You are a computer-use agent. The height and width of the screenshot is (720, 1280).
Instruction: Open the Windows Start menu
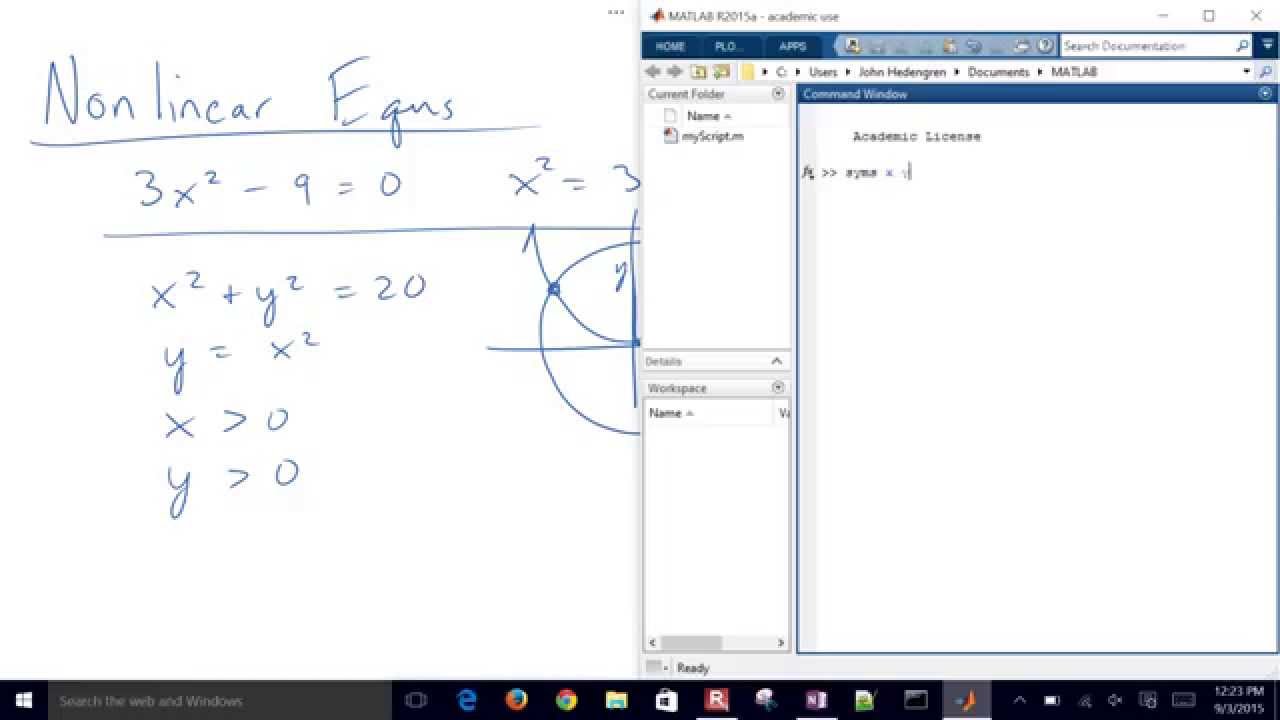pos(24,700)
